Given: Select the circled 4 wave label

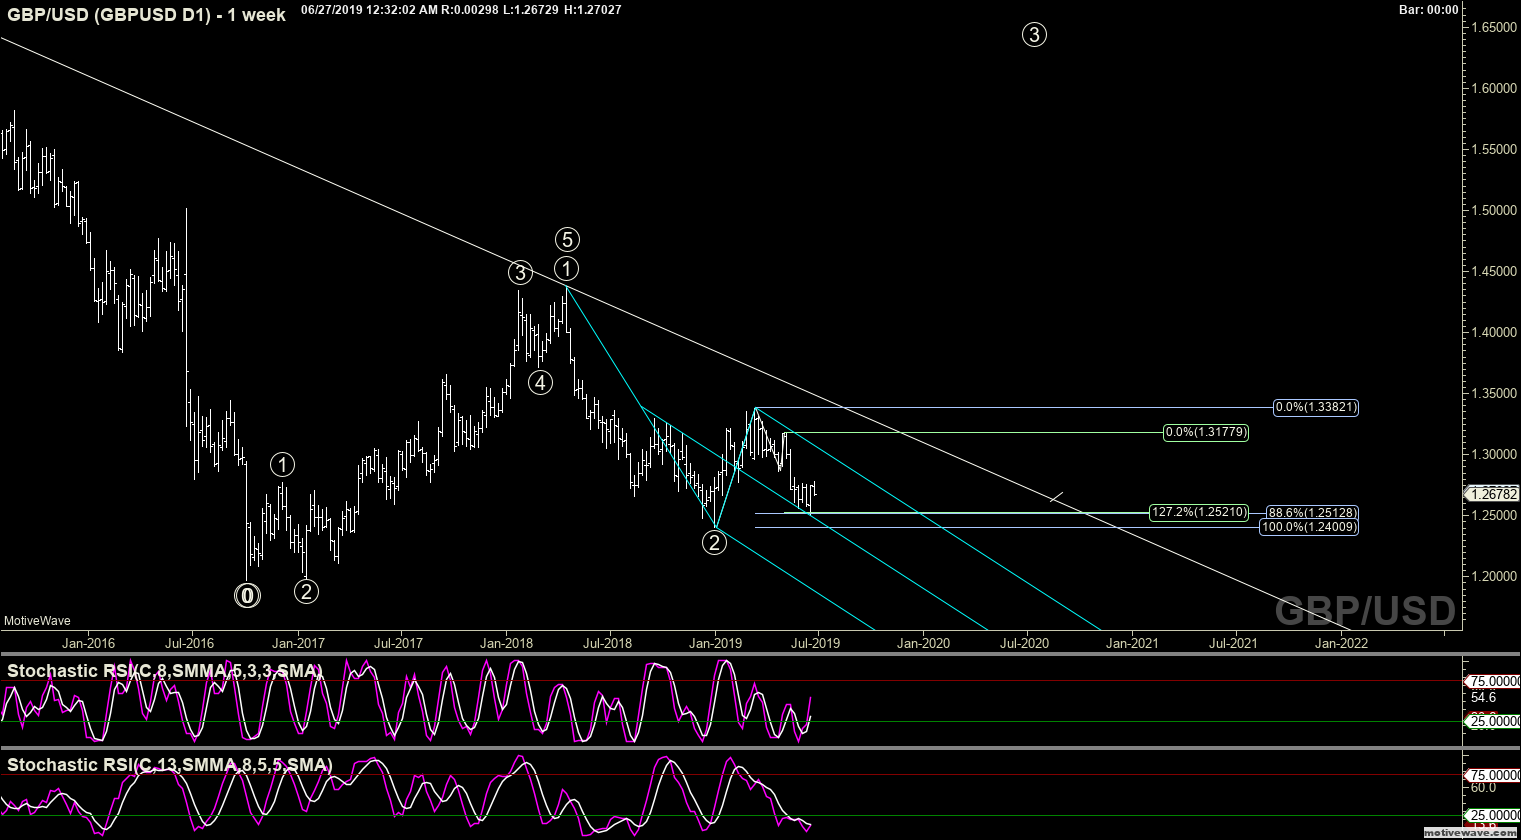Looking at the screenshot, I should point(540,382).
